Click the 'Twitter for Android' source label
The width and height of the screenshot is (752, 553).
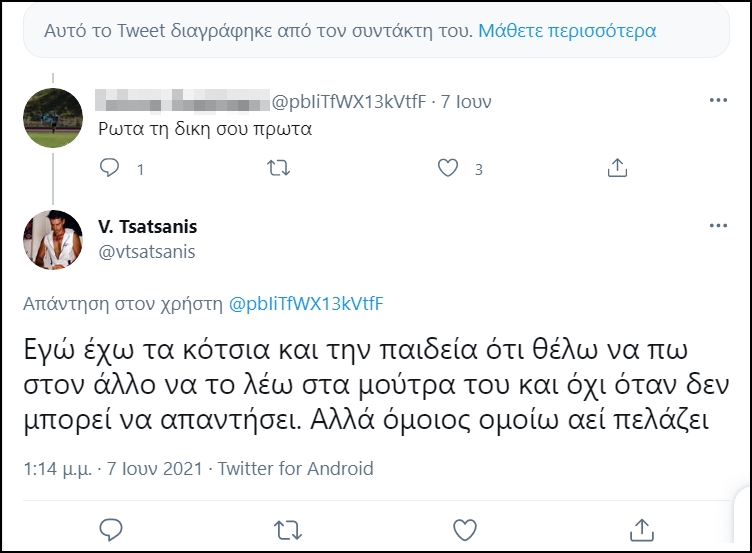296,468
